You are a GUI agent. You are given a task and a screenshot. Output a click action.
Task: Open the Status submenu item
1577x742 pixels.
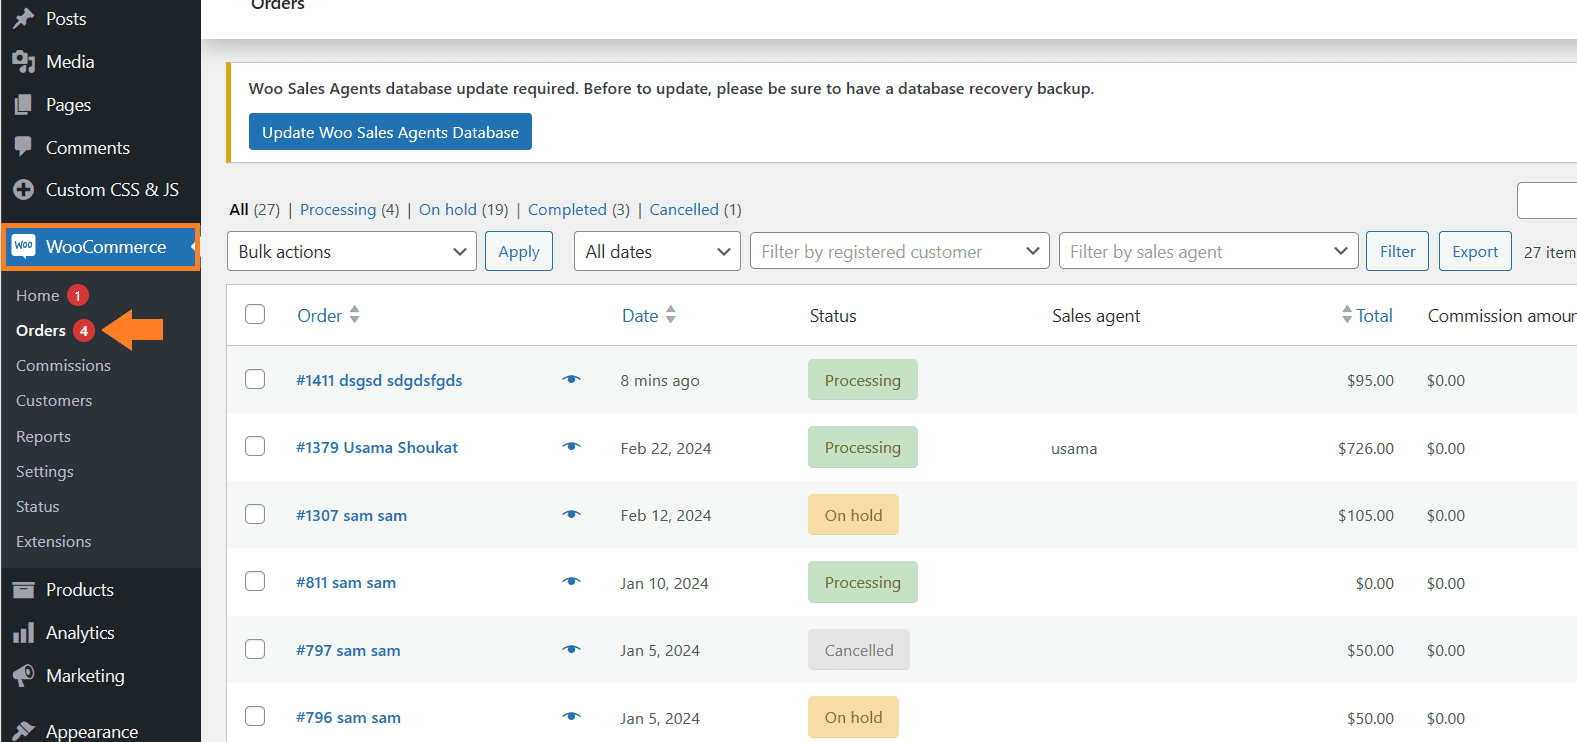point(38,507)
